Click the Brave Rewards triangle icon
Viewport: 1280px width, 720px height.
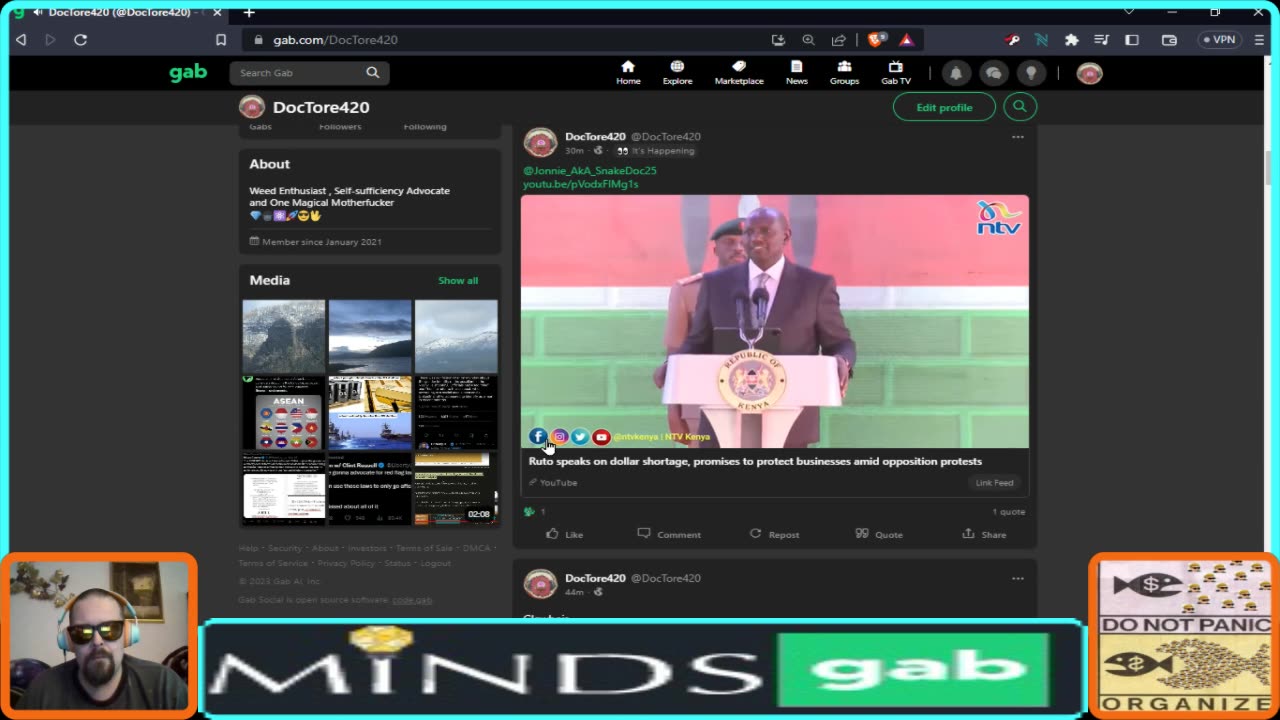click(907, 40)
